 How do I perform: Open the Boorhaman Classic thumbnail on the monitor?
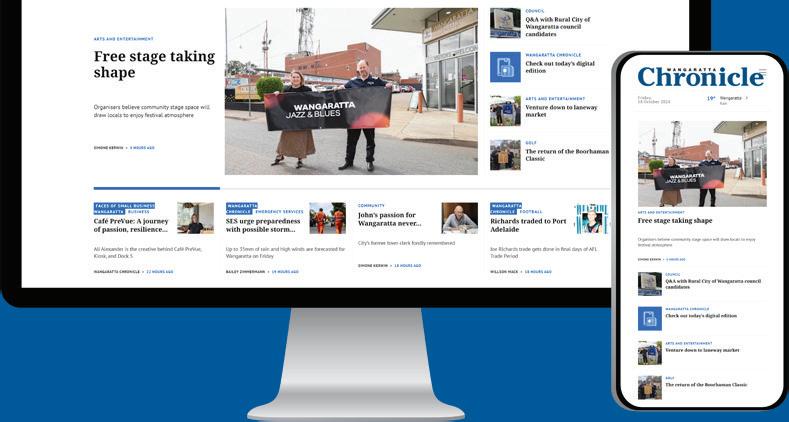pos(505,154)
